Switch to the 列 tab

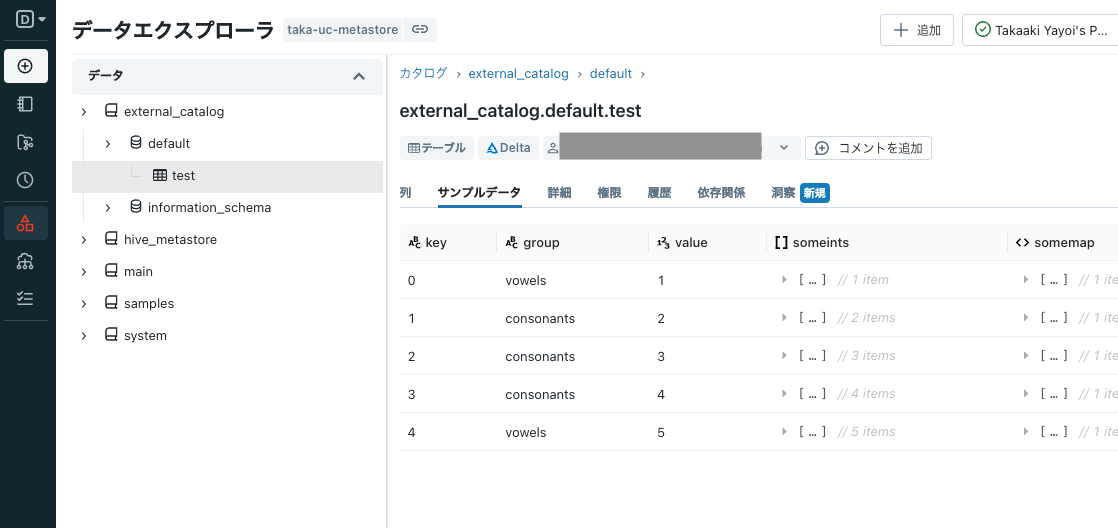pyautogui.click(x=406, y=192)
